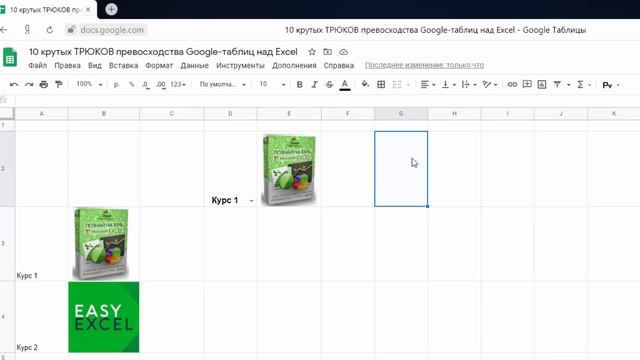The image size is (640, 360).
Task: Click the Insert comment icon
Action: (x=527, y=84)
